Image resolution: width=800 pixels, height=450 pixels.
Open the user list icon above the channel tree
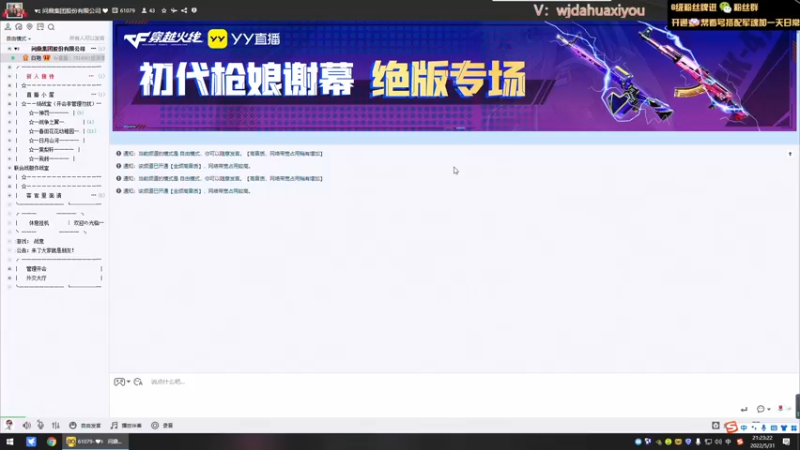coord(8,27)
